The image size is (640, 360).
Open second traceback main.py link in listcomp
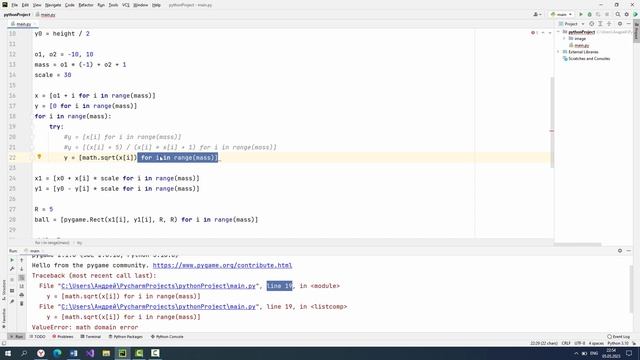point(158,307)
